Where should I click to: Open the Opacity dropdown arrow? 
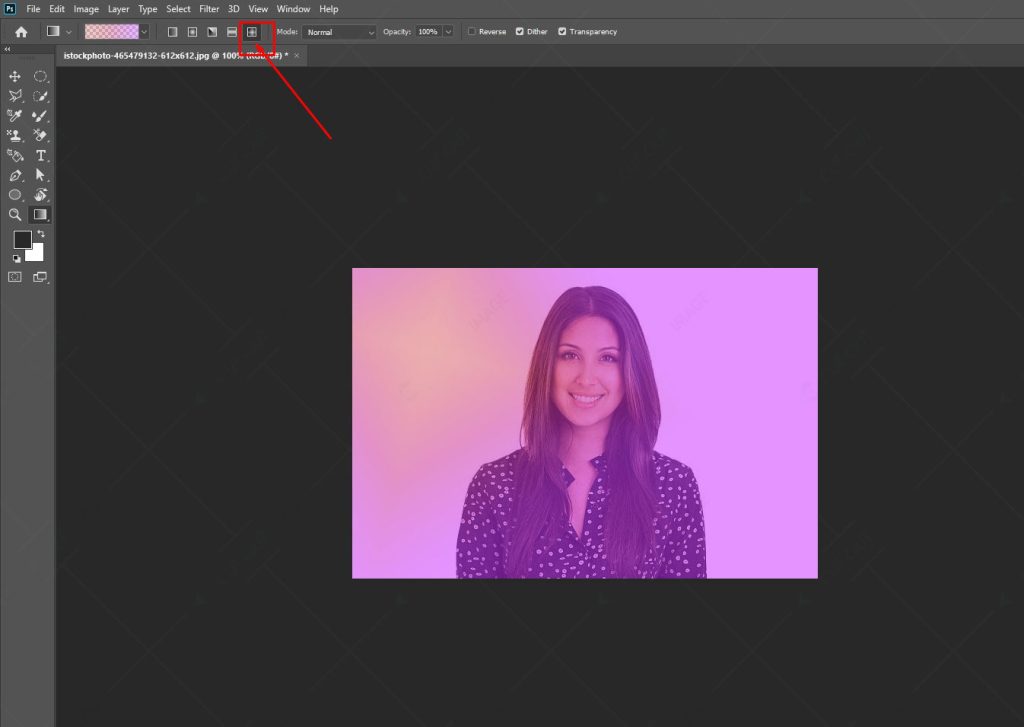click(x=447, y=31)
